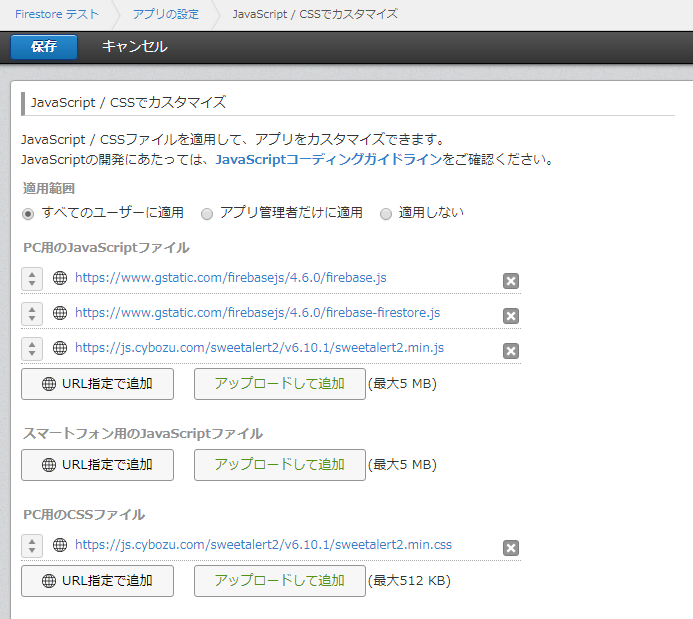Click URL指定で追加 under スマートフォン用のJavaScriptファイル

[x=97, y=465]
